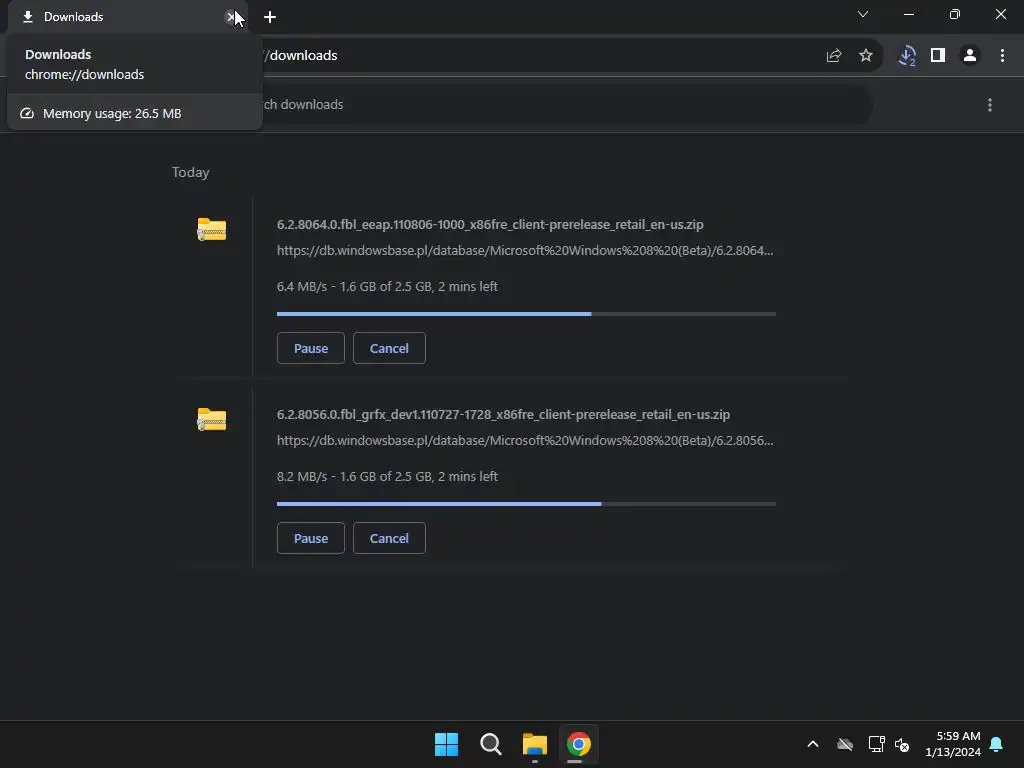Viewport: 1024px width, 768px height.
Task: Pause the 6.2.8056.0 download
Action: pyautogui.click(x=311, y=538)
